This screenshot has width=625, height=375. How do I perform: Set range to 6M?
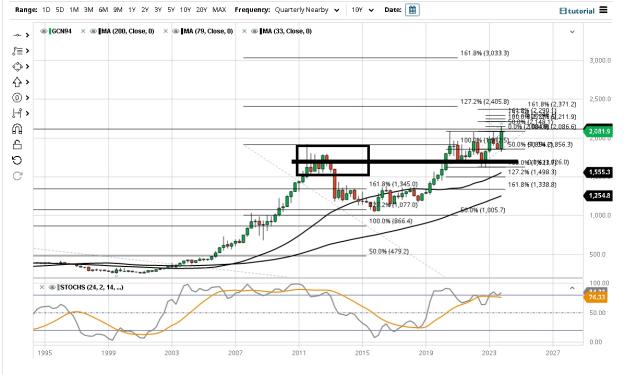103,10
